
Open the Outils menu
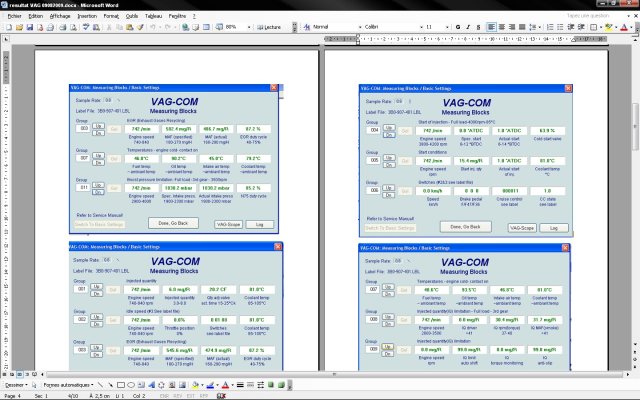132,16
